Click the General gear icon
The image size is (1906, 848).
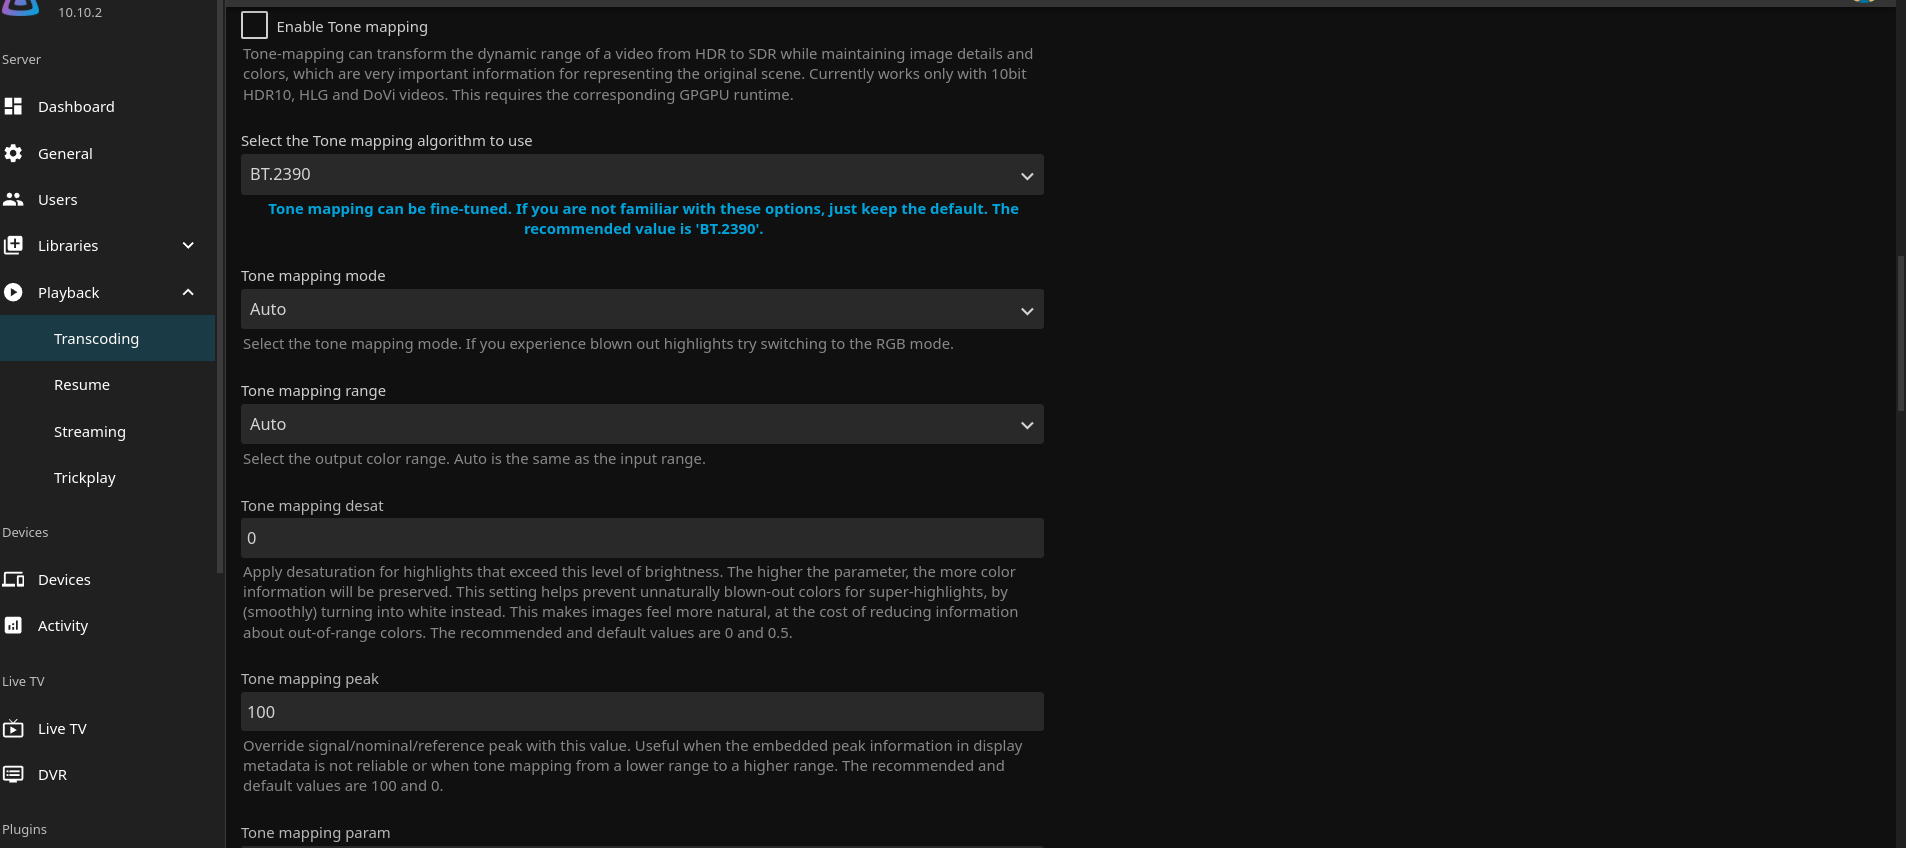(x=13, y=153)
